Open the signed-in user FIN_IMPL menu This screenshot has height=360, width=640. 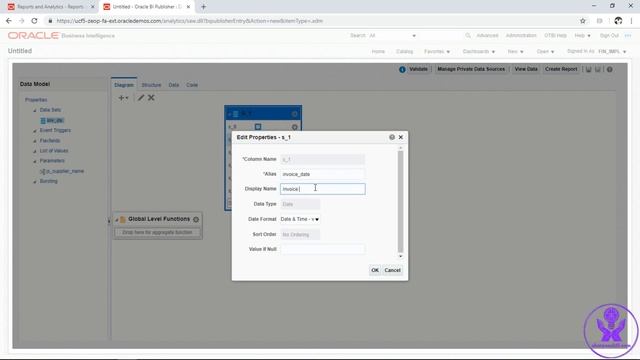(x=612, y=52)
